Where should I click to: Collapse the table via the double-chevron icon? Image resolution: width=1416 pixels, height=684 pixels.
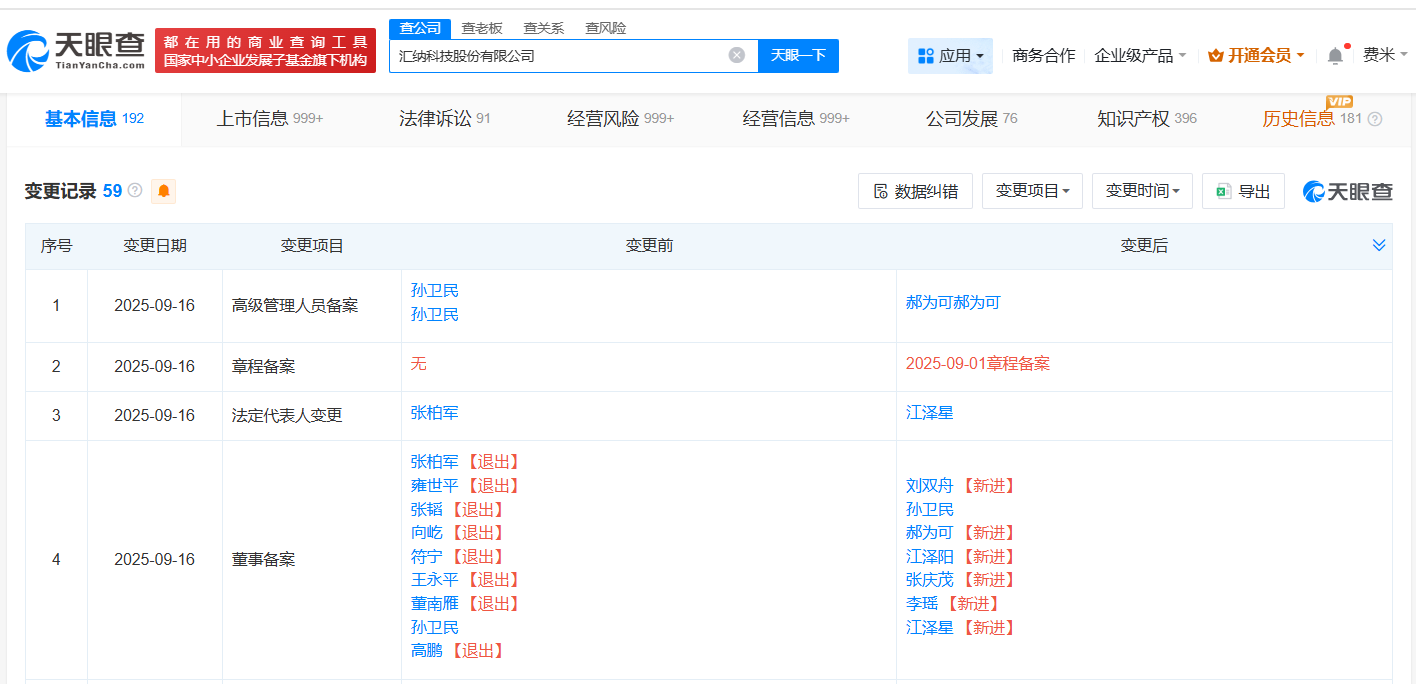(1379, 243)
